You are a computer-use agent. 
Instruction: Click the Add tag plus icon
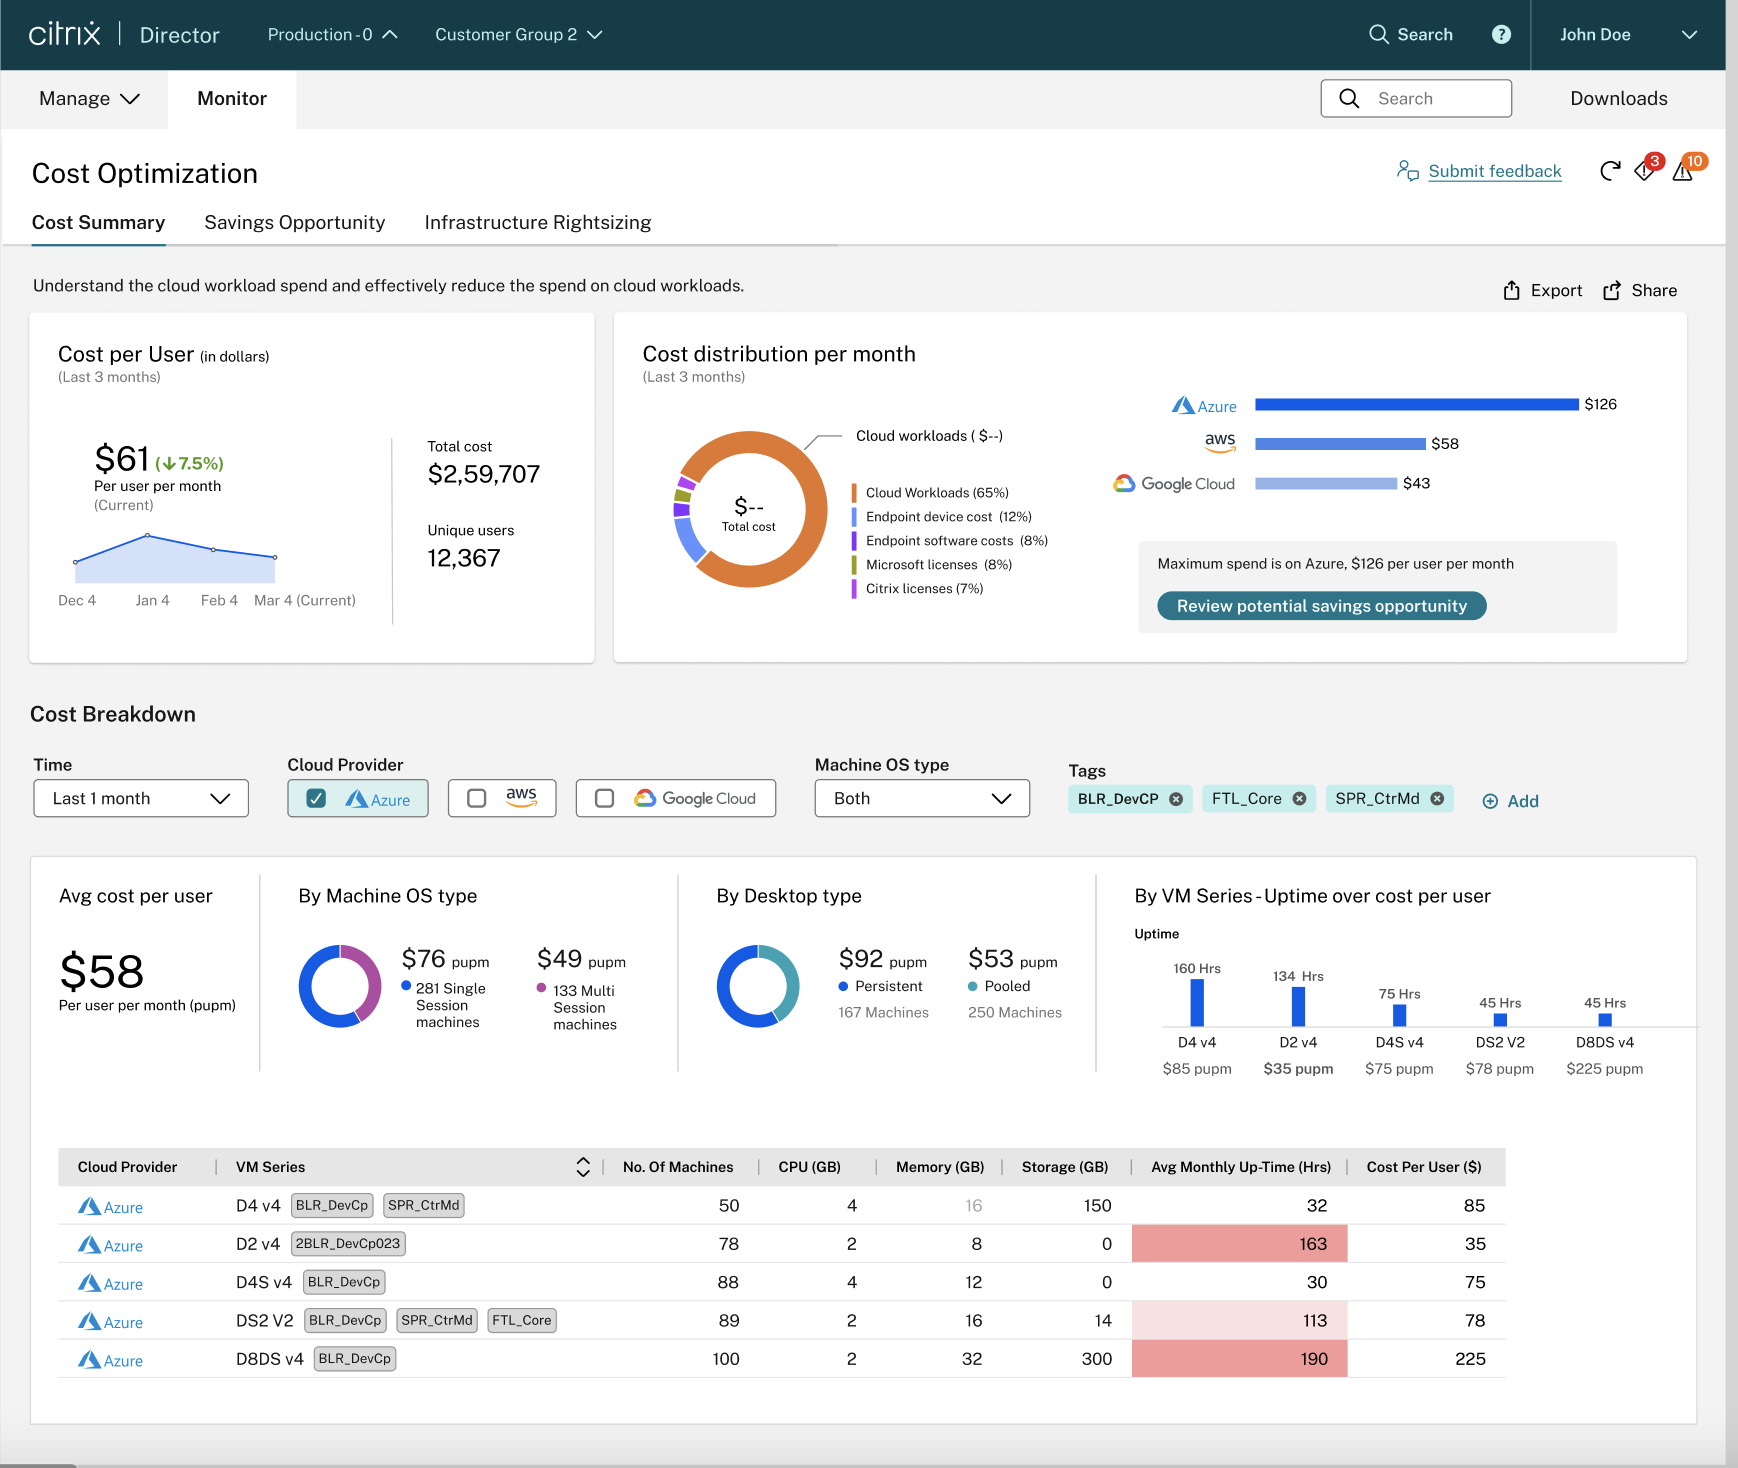[1490, 801]
